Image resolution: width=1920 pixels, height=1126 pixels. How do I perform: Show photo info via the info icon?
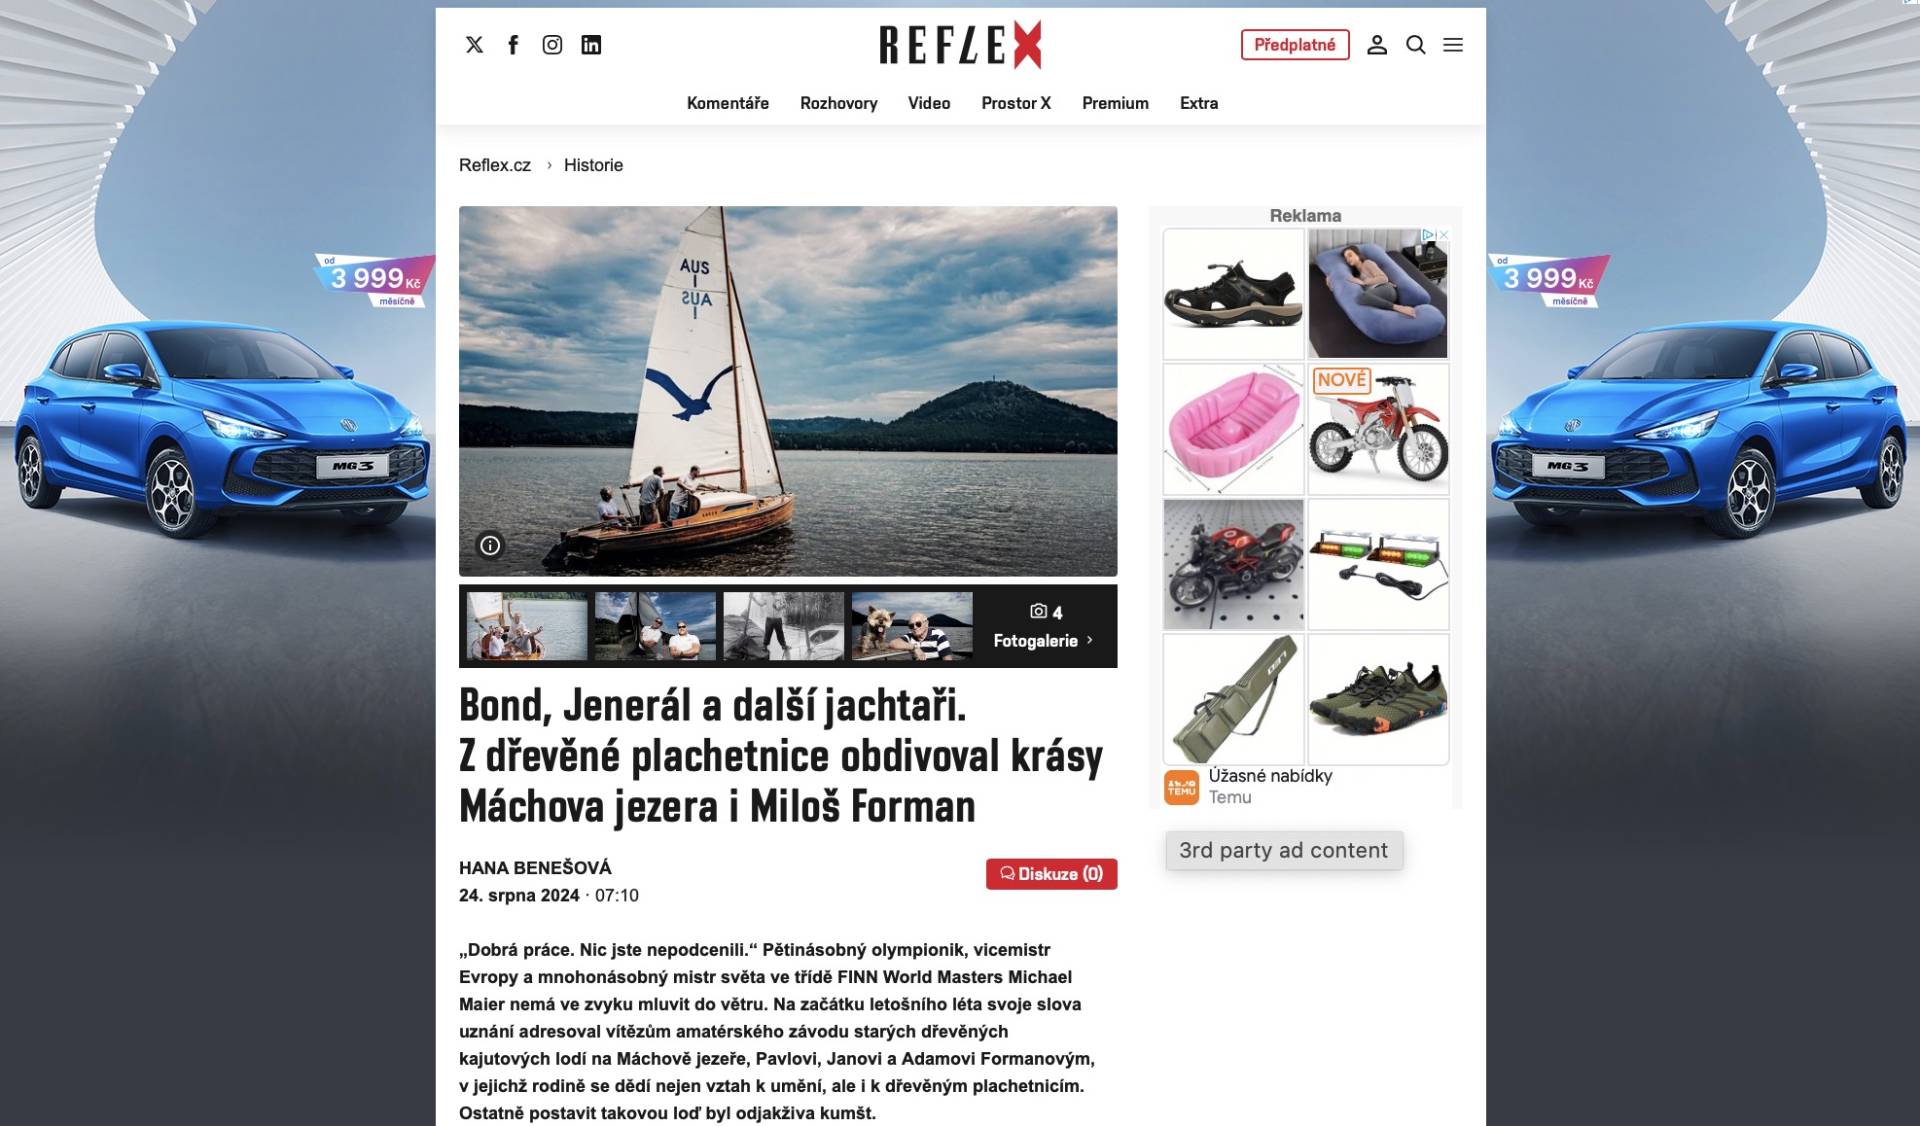click(490, 545)
